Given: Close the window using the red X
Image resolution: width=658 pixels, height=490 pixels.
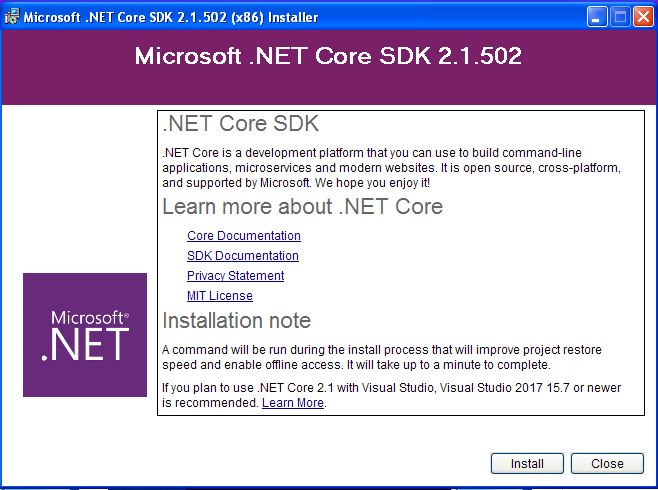Looking at the screenshot, I should click(x=642, y=17).
